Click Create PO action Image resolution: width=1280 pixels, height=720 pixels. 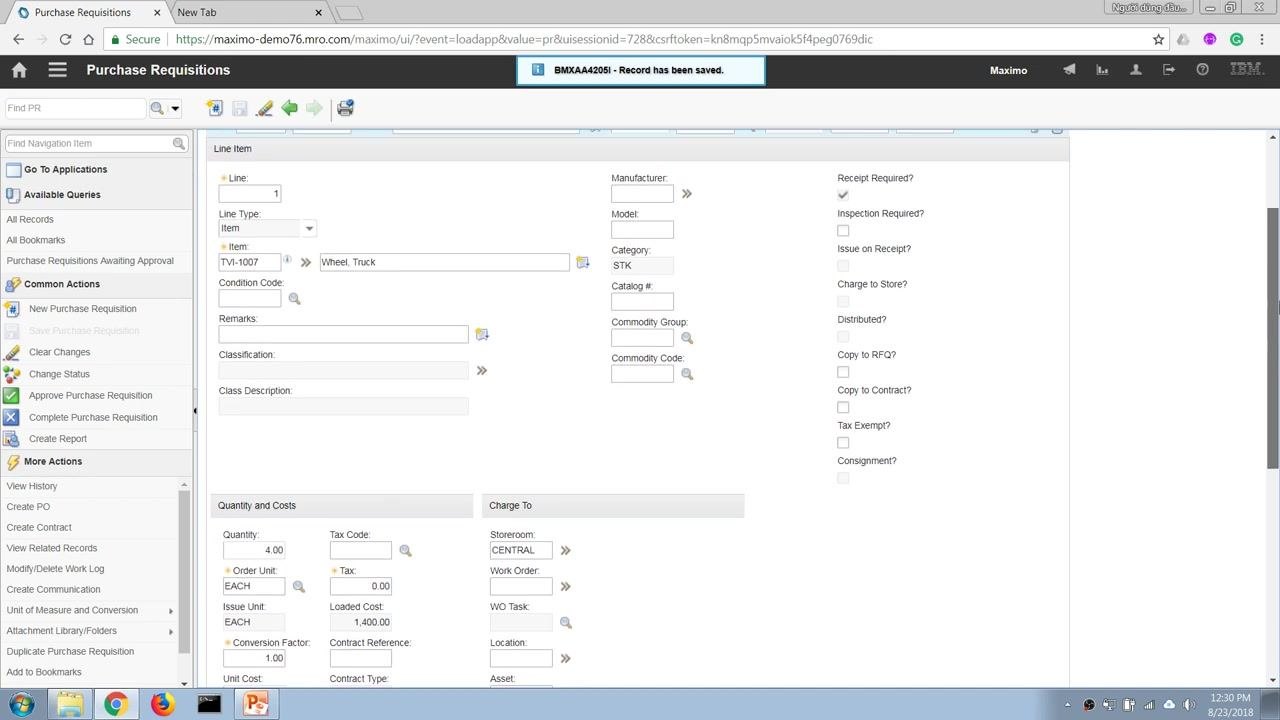[28, 507]
